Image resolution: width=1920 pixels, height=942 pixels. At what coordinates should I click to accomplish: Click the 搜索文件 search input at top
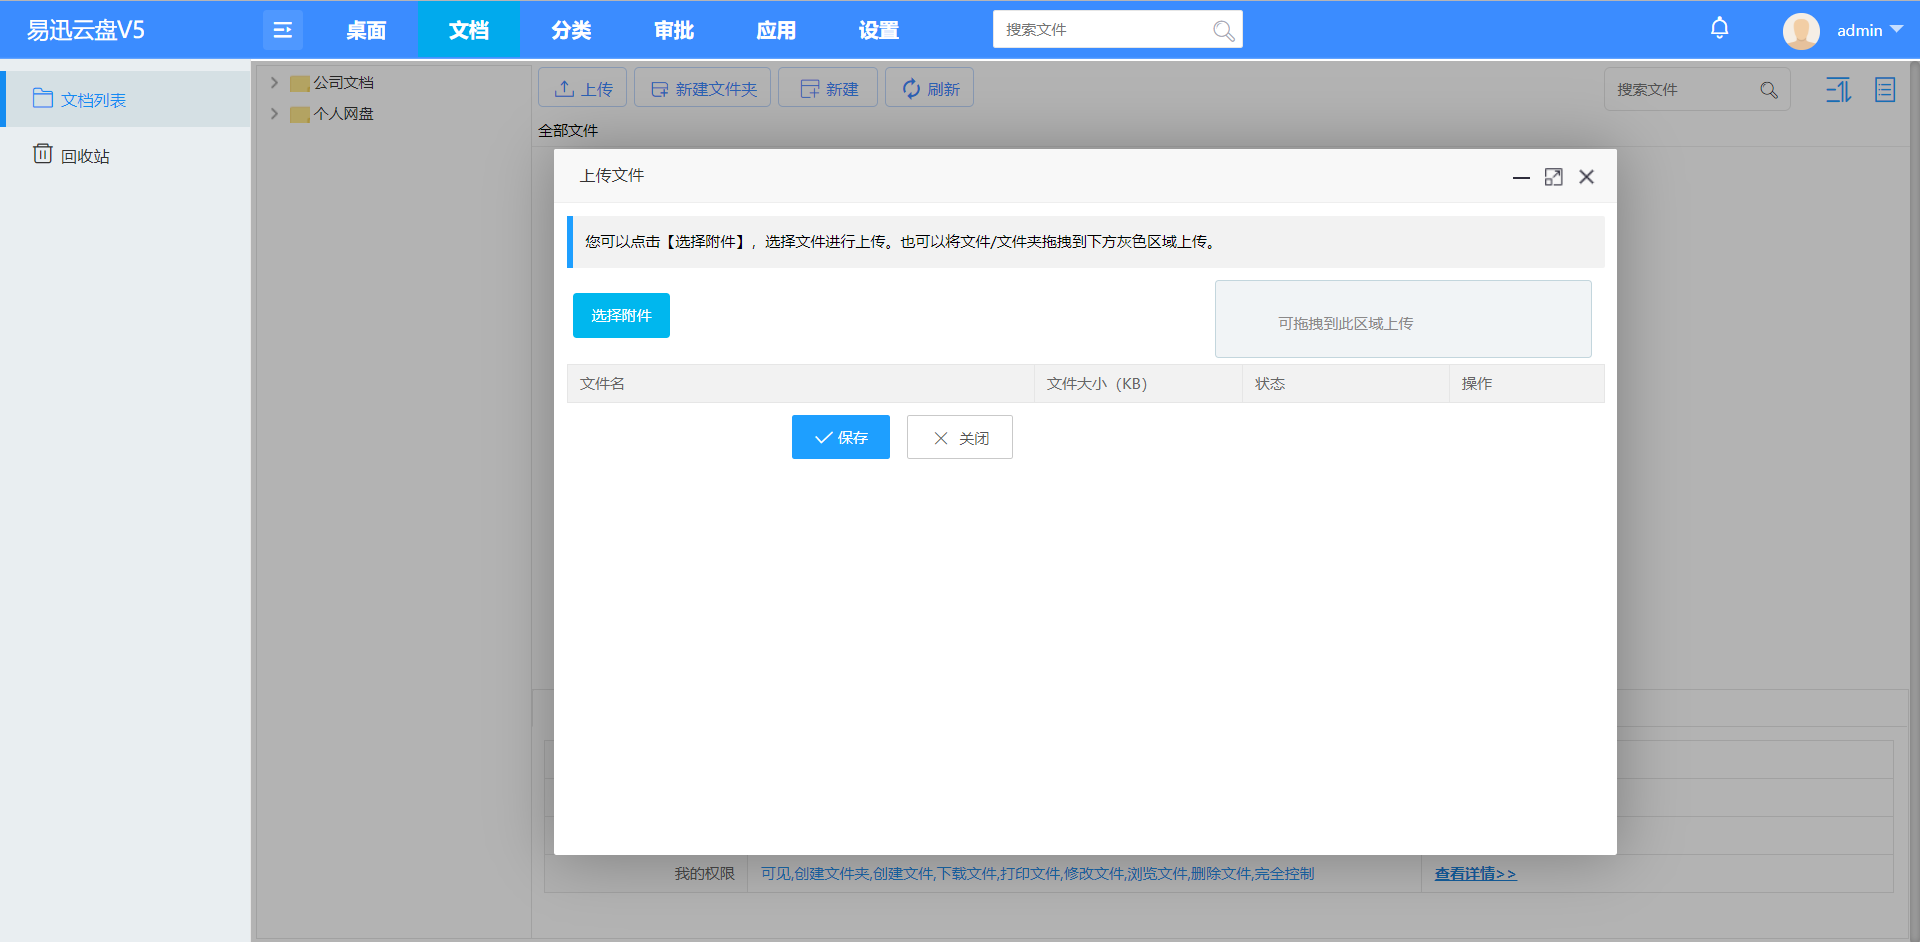1100,29
